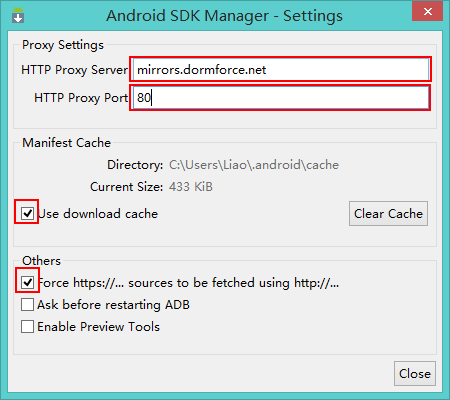This screenshot has width=450, height=400.
Task: Click into the HTTP Proxy Port field
Action: pyautogui.click(x=281, y=98)
